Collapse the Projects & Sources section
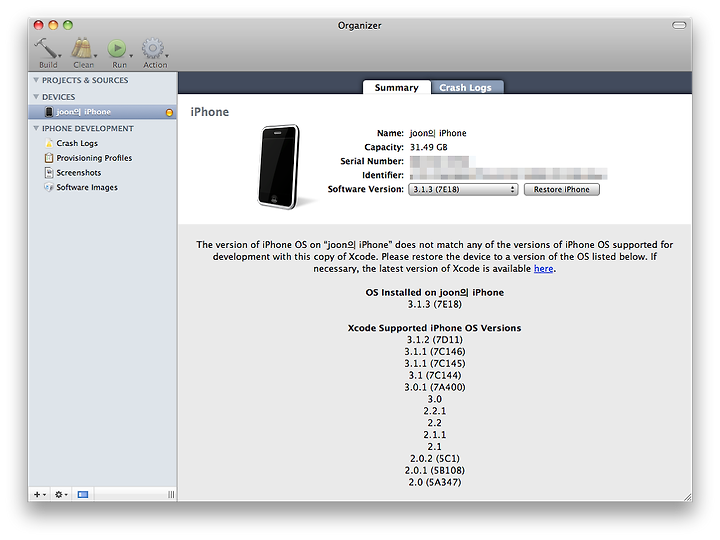The height and width of the screenshot is (540, 720). [x=36, y=80]
